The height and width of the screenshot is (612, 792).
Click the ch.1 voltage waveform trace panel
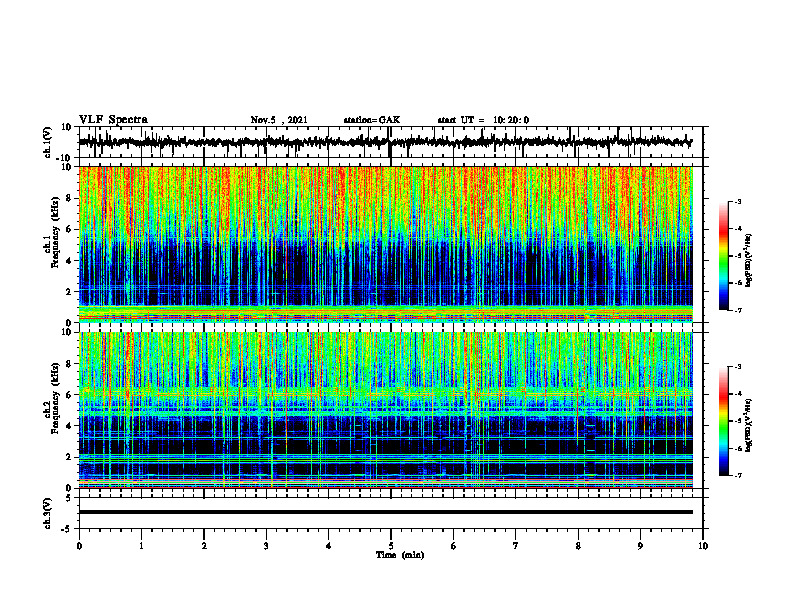point(390,142)
